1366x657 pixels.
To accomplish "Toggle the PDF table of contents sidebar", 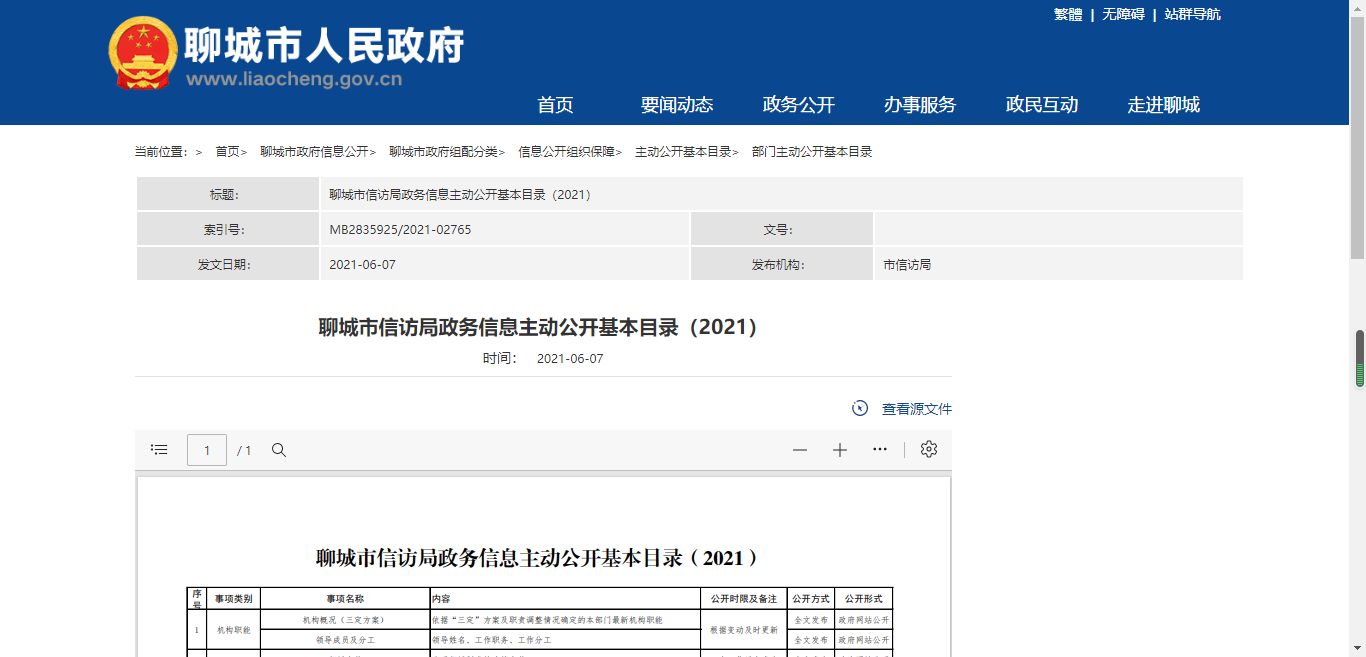I will tap(159, 450).
